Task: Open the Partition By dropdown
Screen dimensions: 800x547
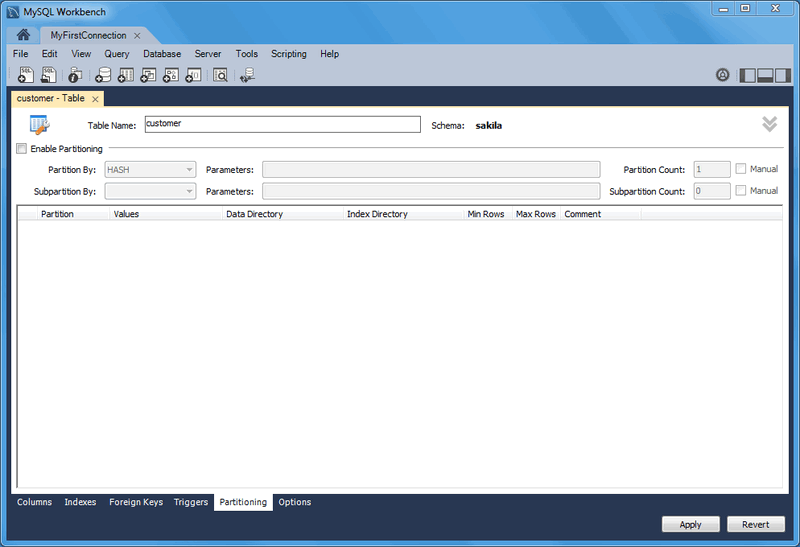Action: [x=150, y=169]
